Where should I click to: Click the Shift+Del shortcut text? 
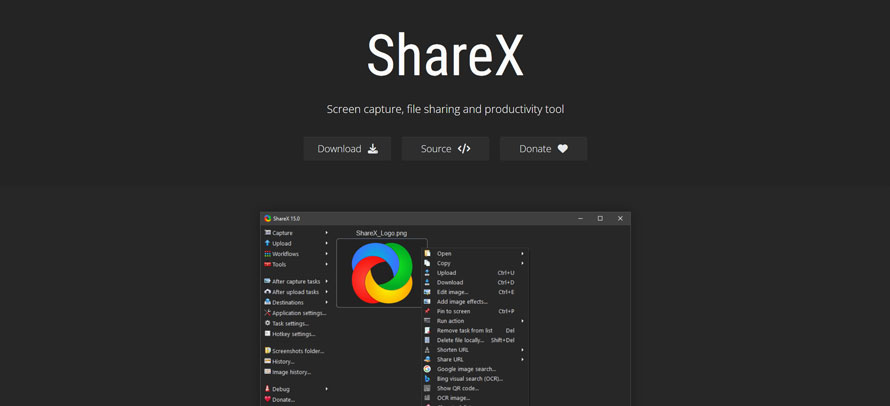click(x=503, y=340)
